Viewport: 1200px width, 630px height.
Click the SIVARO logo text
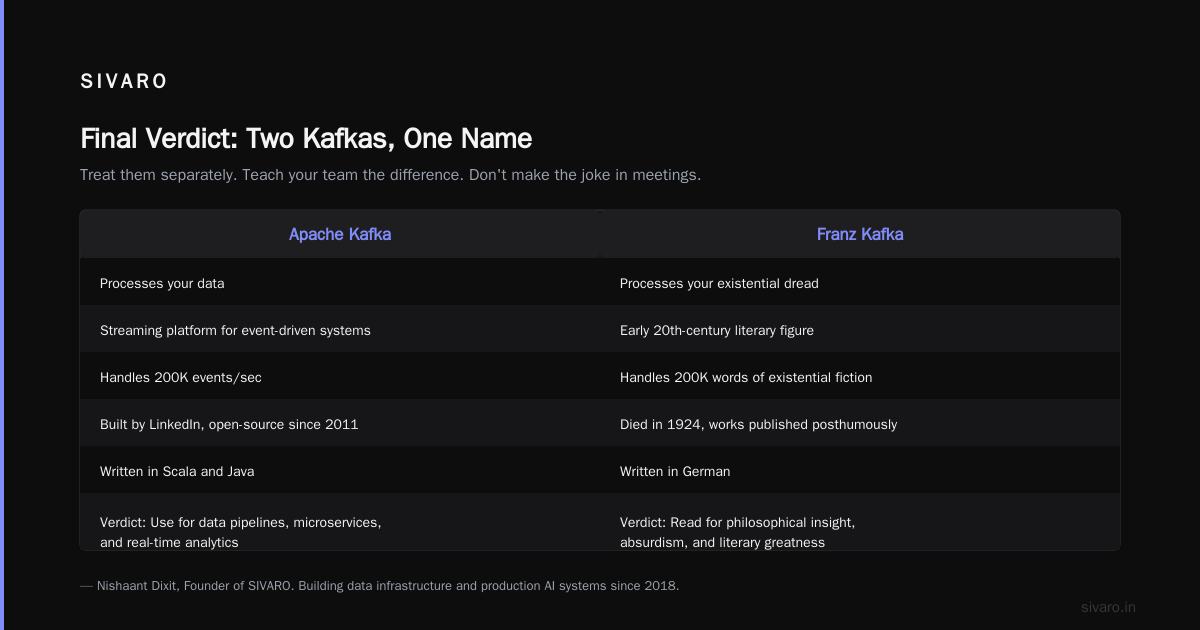124,82
